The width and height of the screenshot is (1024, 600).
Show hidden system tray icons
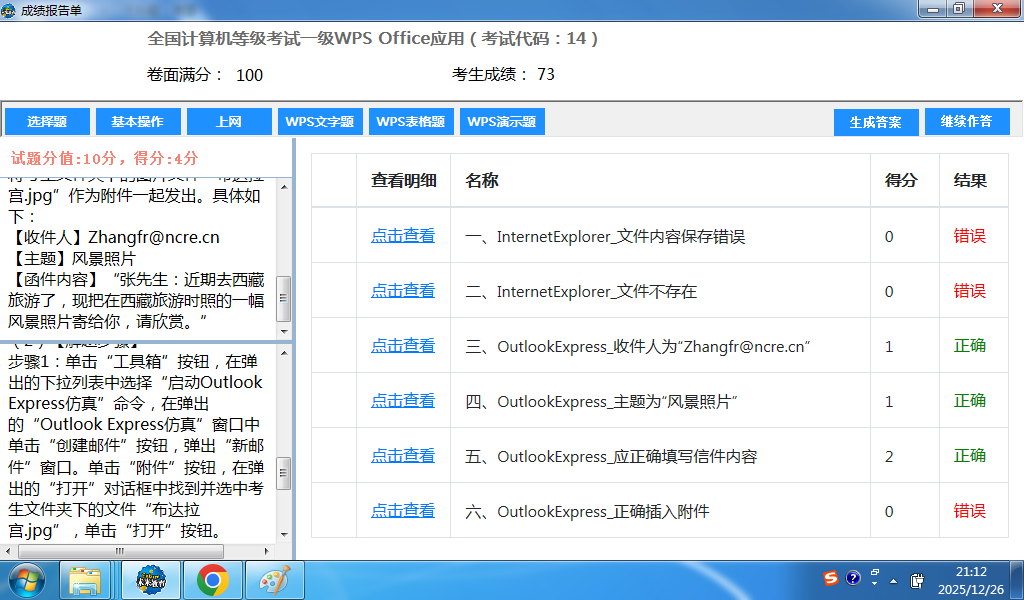(x=893, y=581)
